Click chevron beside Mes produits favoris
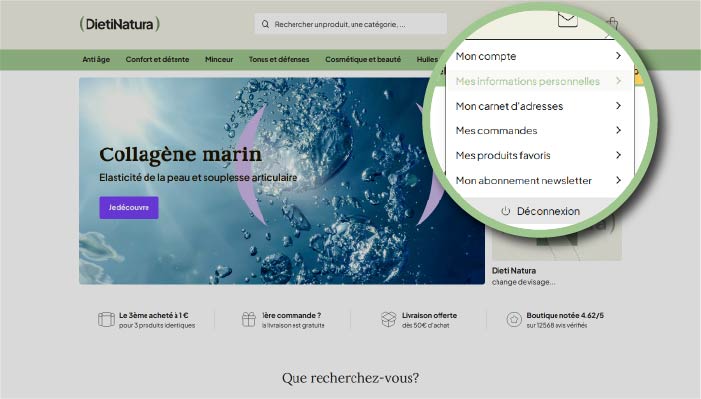This screenshot has height=399, width=701. [618, 155]
